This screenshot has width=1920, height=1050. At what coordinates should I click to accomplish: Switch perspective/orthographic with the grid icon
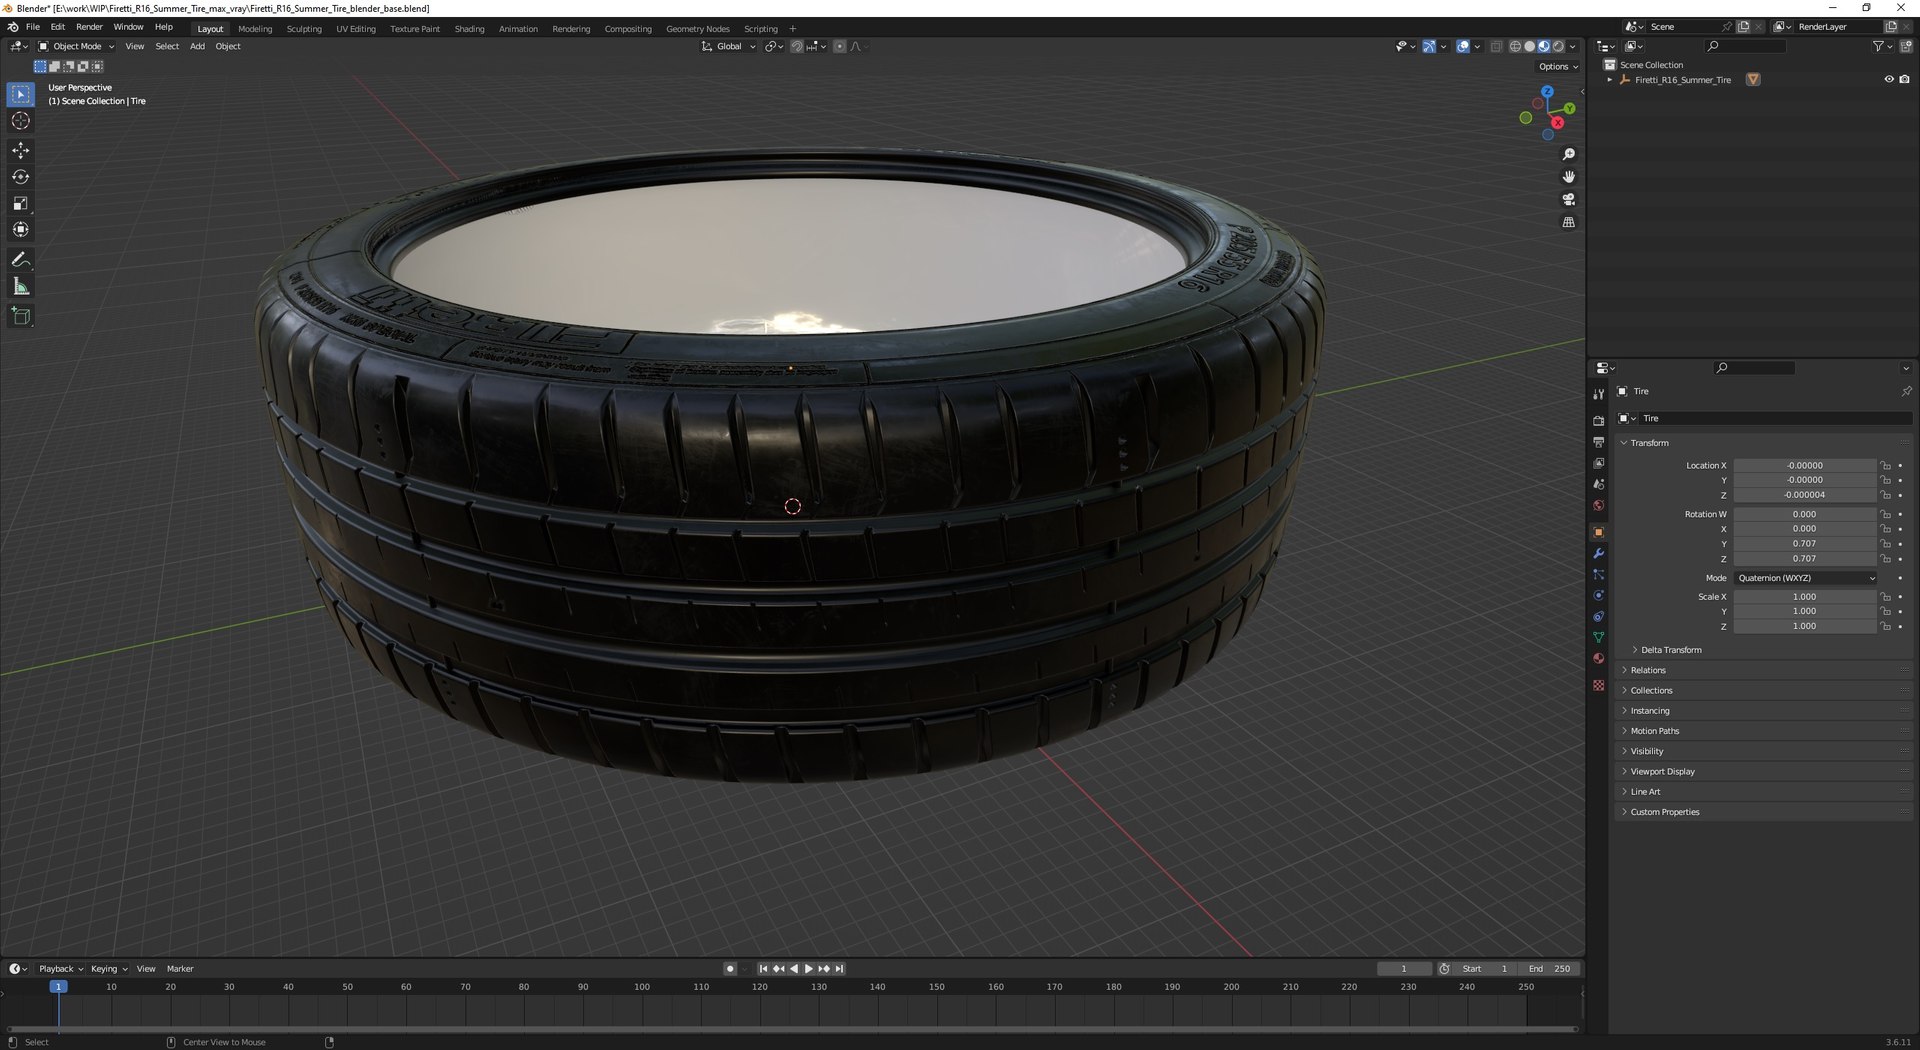point(1568,223)
